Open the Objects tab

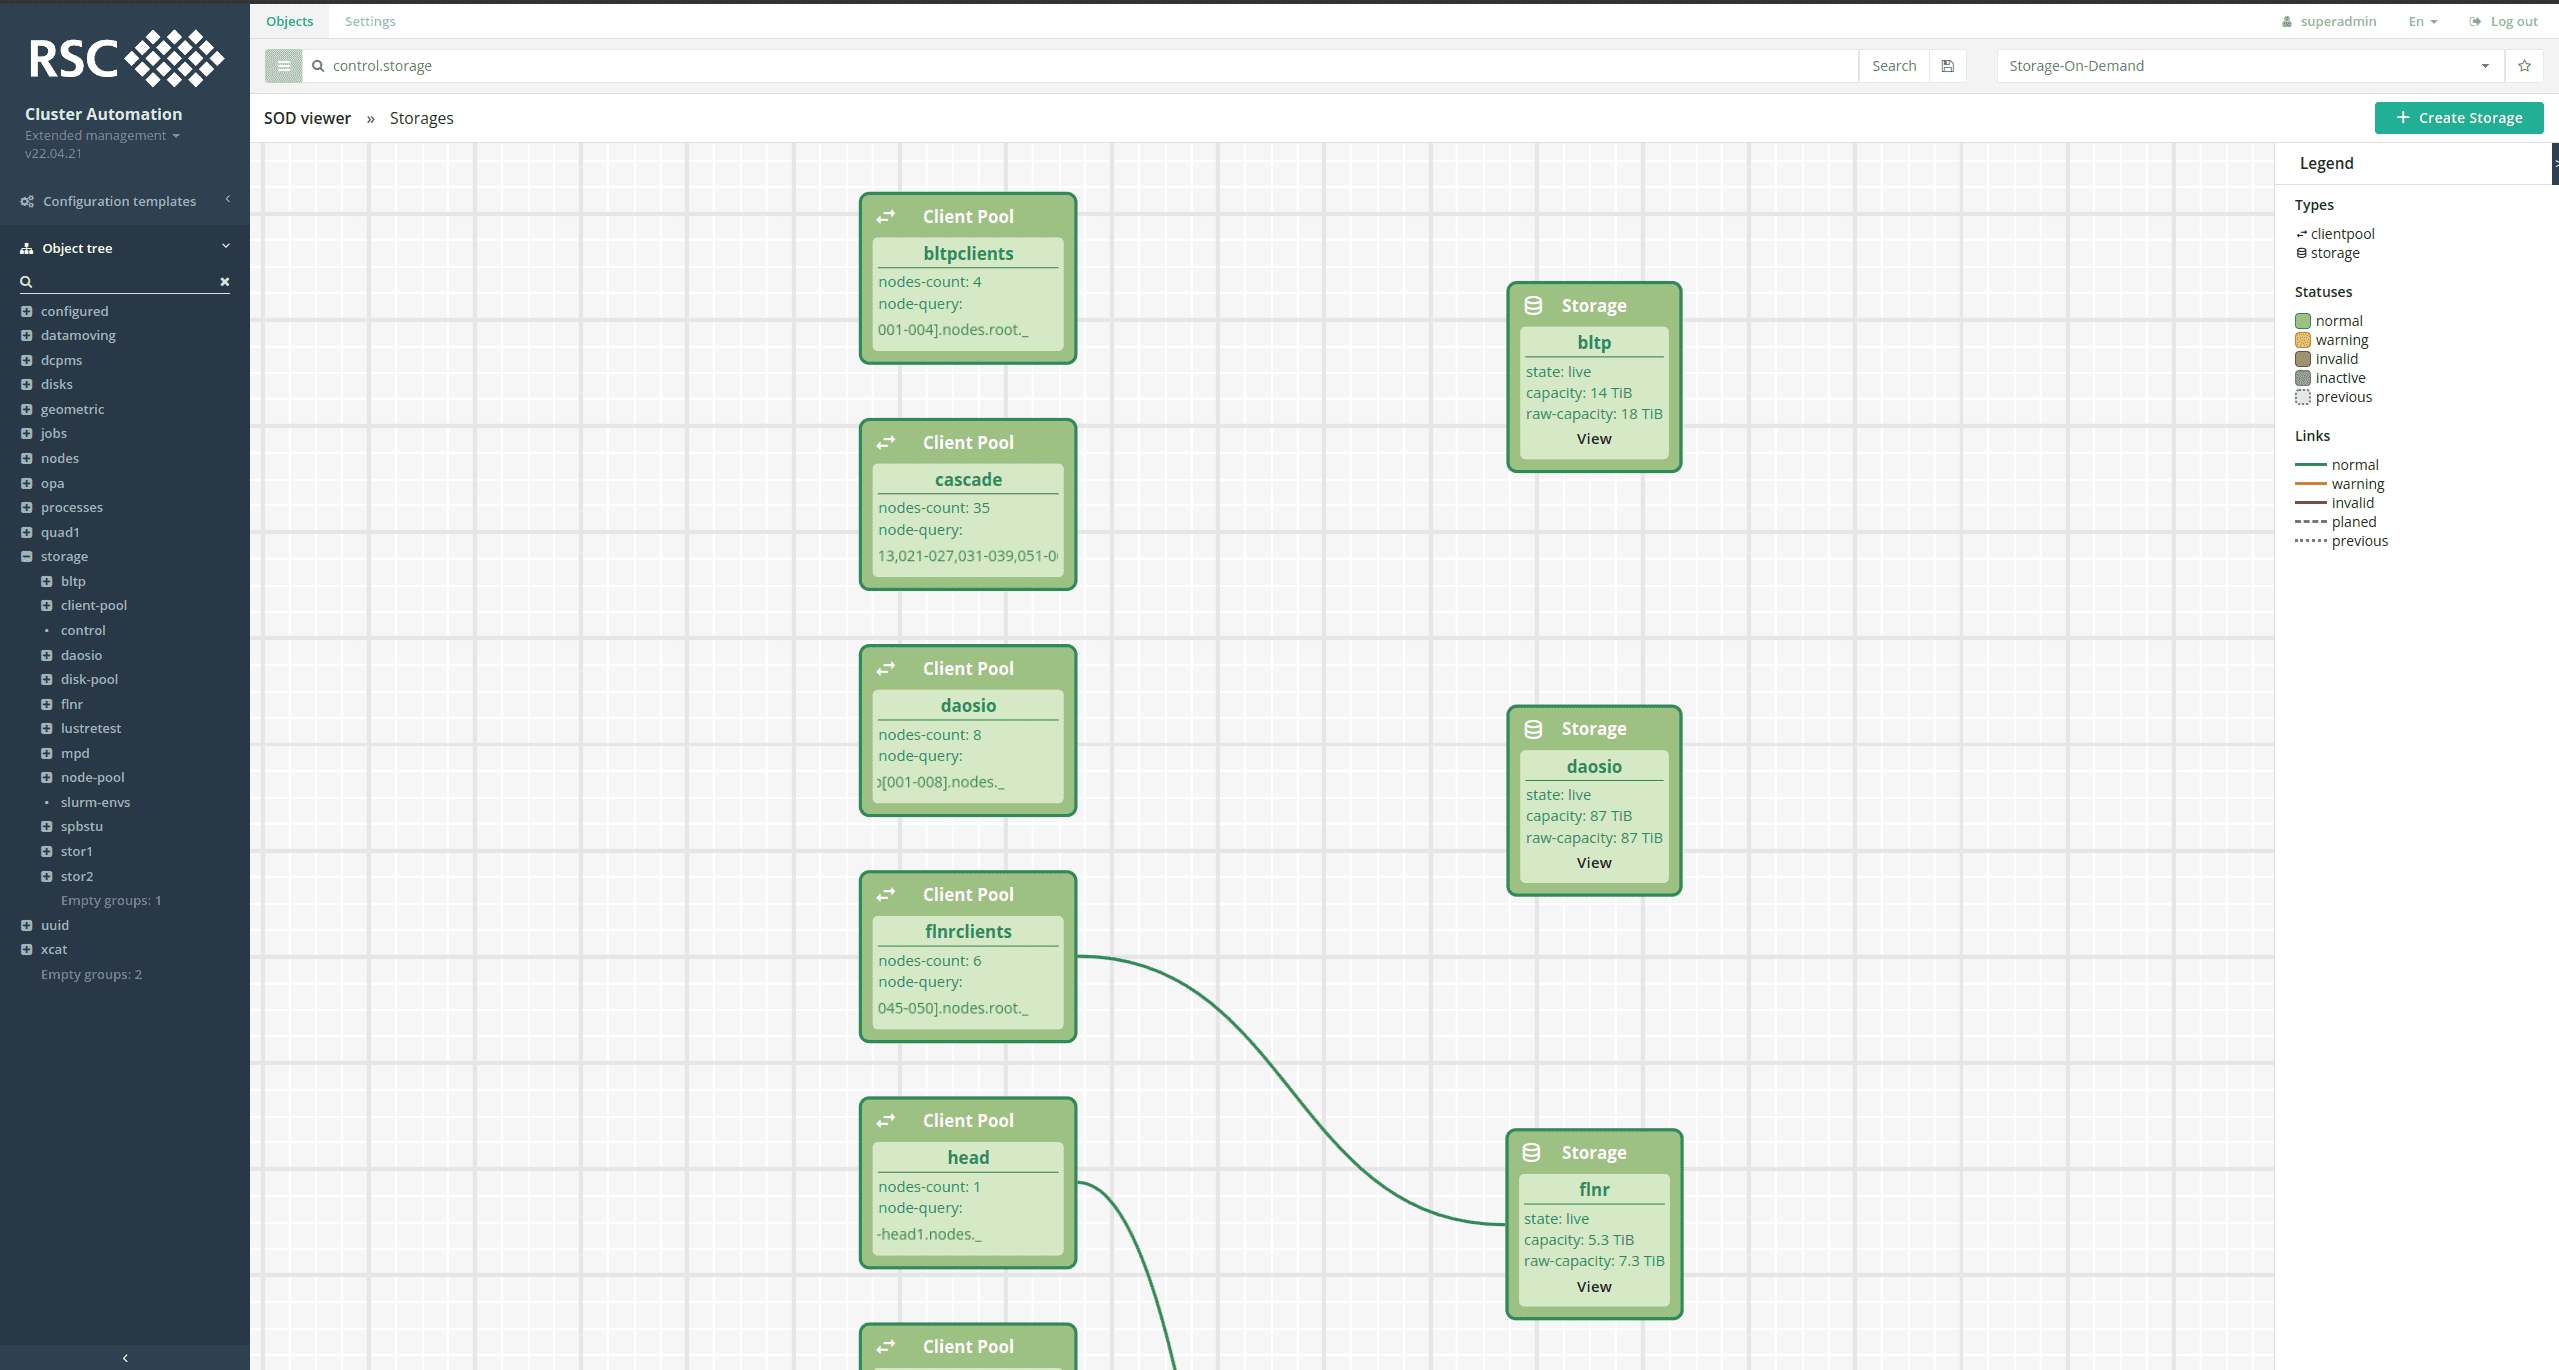click(289, 21)
